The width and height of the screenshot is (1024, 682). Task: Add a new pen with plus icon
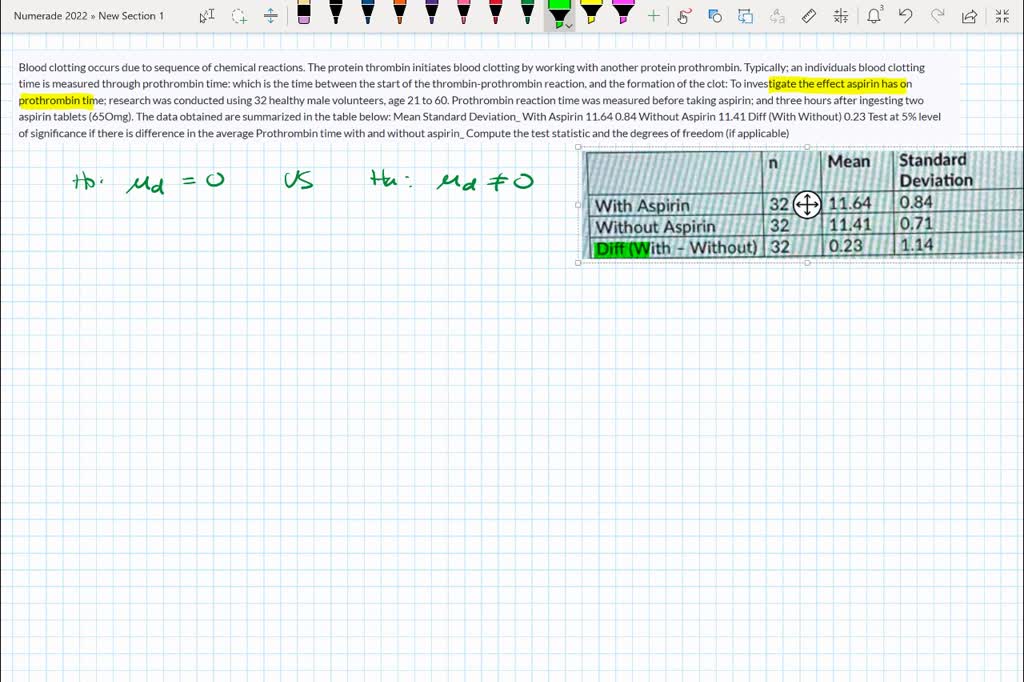coord(654,16)
